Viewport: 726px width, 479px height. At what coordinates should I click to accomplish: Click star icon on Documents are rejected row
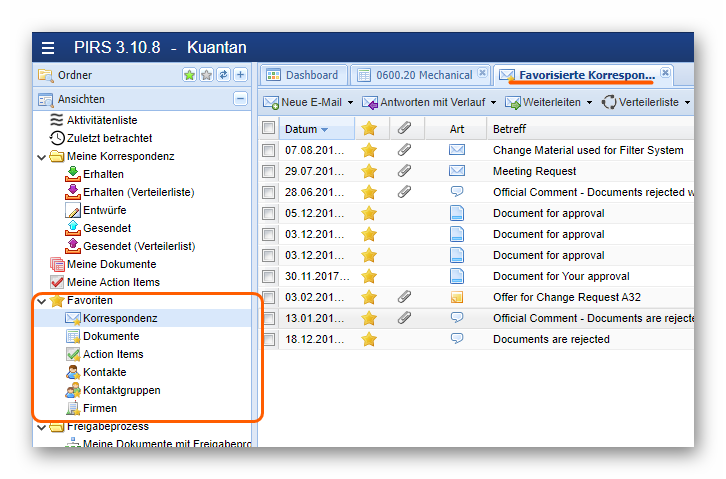click(x=369, y=339)
